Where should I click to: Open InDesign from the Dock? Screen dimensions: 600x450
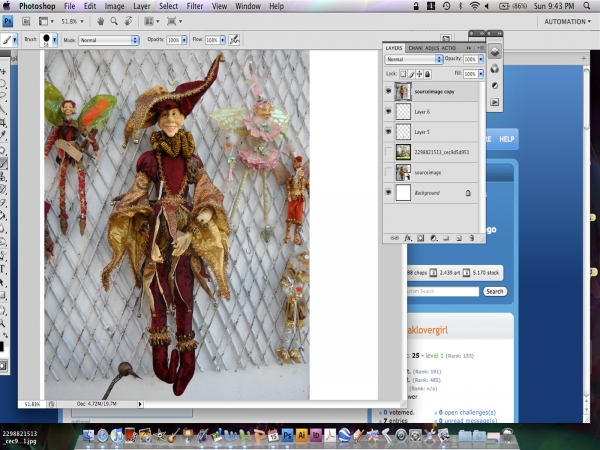(x=316, y=435)
